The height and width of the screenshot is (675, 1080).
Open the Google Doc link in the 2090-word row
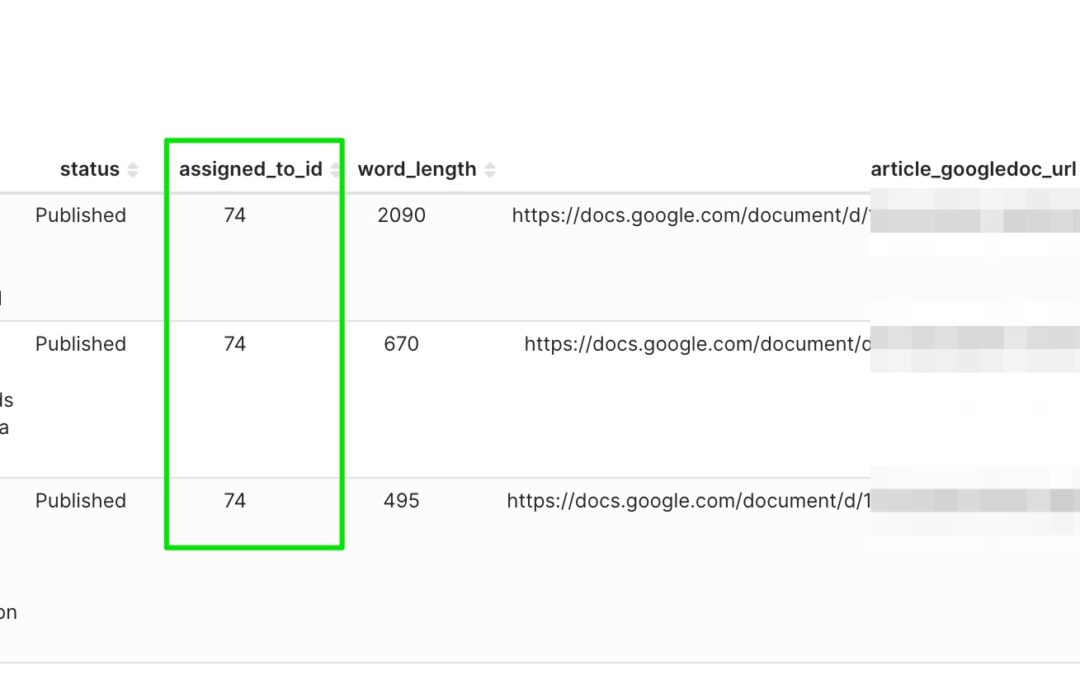[690, 215]
